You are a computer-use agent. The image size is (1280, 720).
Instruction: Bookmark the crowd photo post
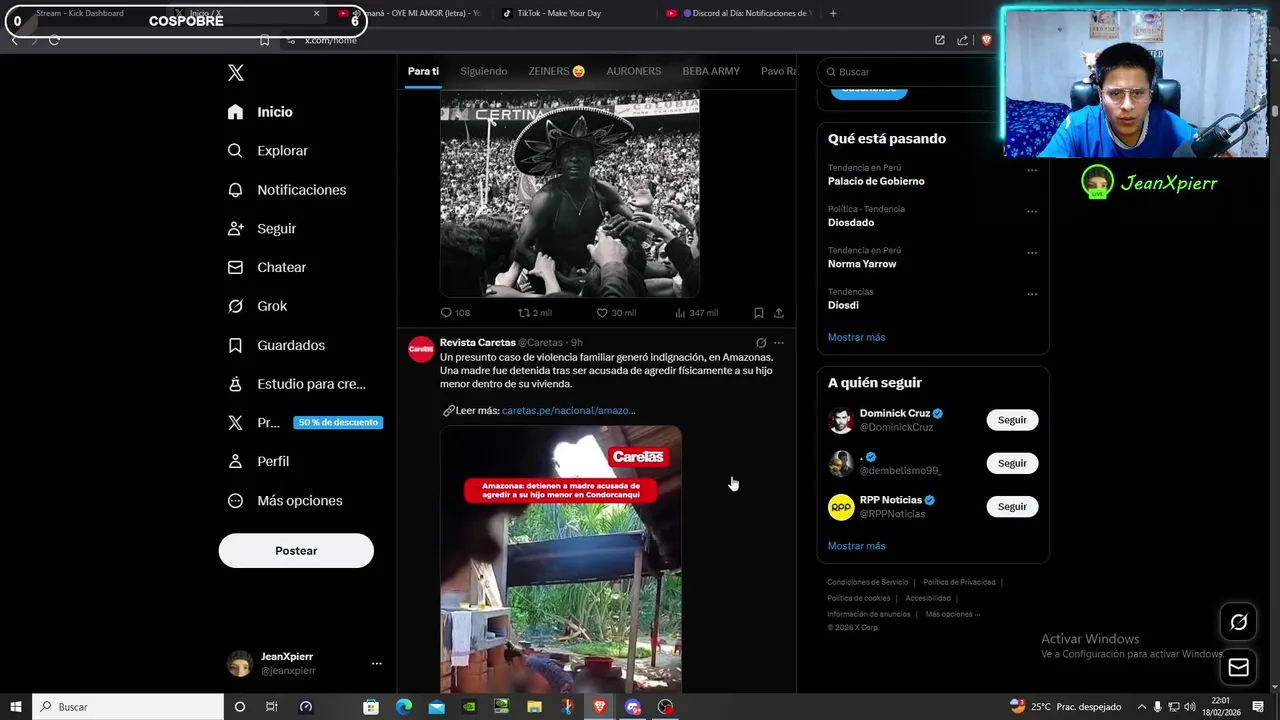click(759, 313)
